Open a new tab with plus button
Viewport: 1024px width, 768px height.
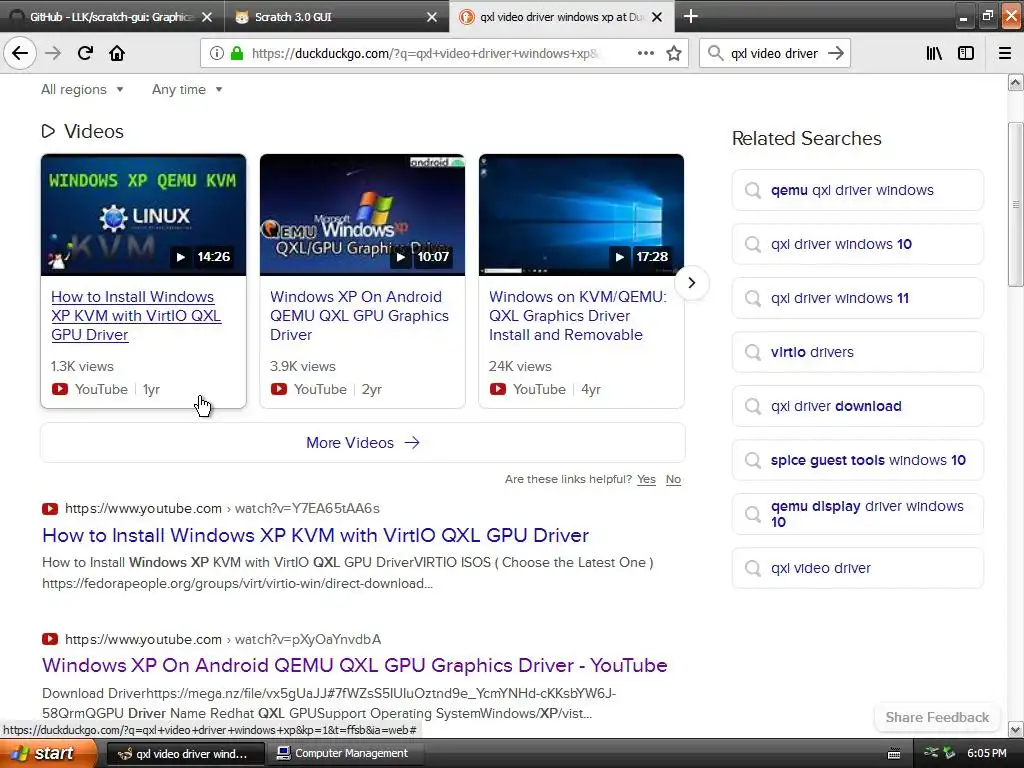[691, 16]
